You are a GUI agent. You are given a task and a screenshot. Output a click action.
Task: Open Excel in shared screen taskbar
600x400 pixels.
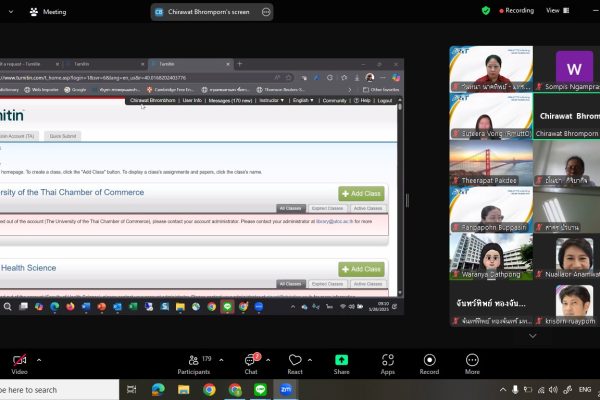click(133, 307)
